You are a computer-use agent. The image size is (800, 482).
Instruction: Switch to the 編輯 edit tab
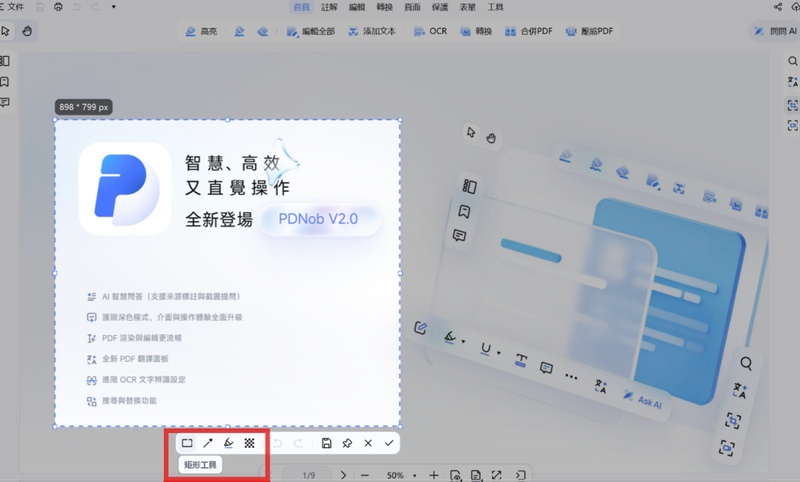[357, 7]
